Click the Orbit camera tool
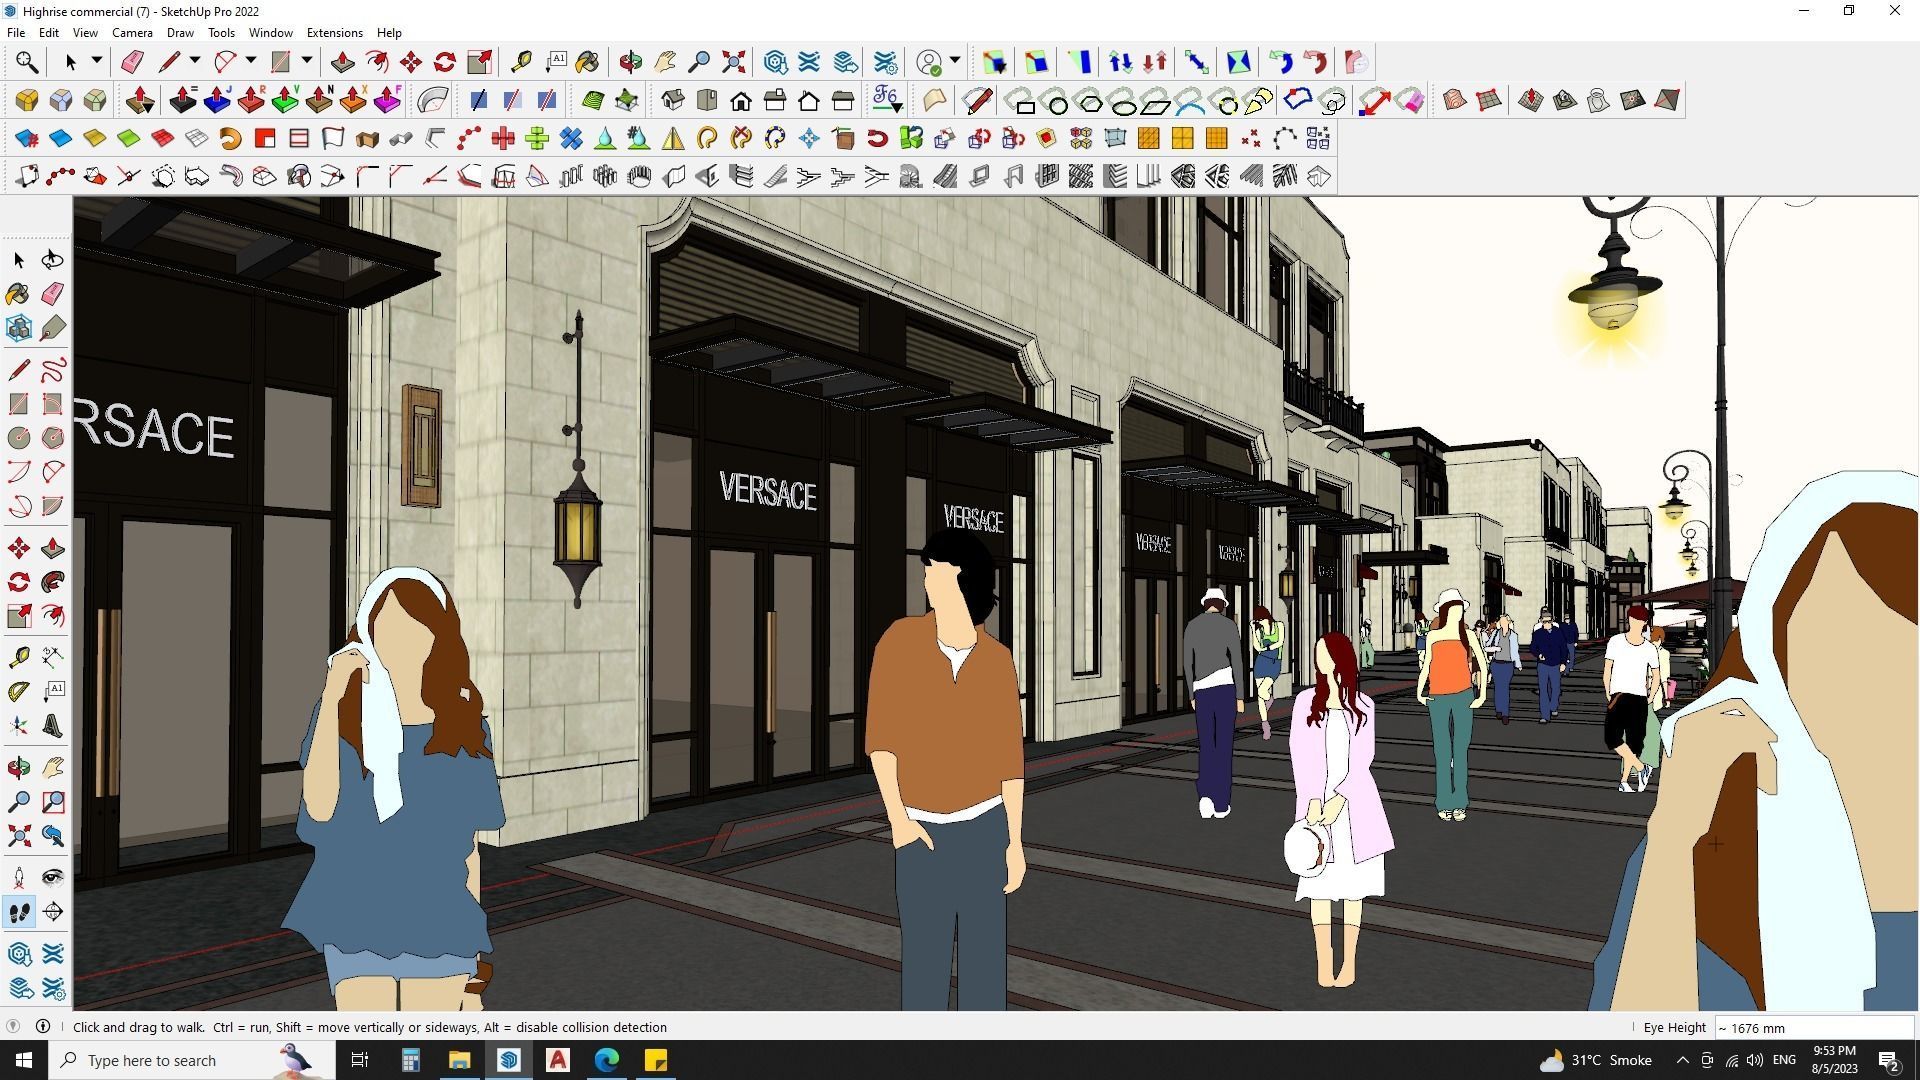Screen dimensions: 1920x1080 tap(630, 62)
